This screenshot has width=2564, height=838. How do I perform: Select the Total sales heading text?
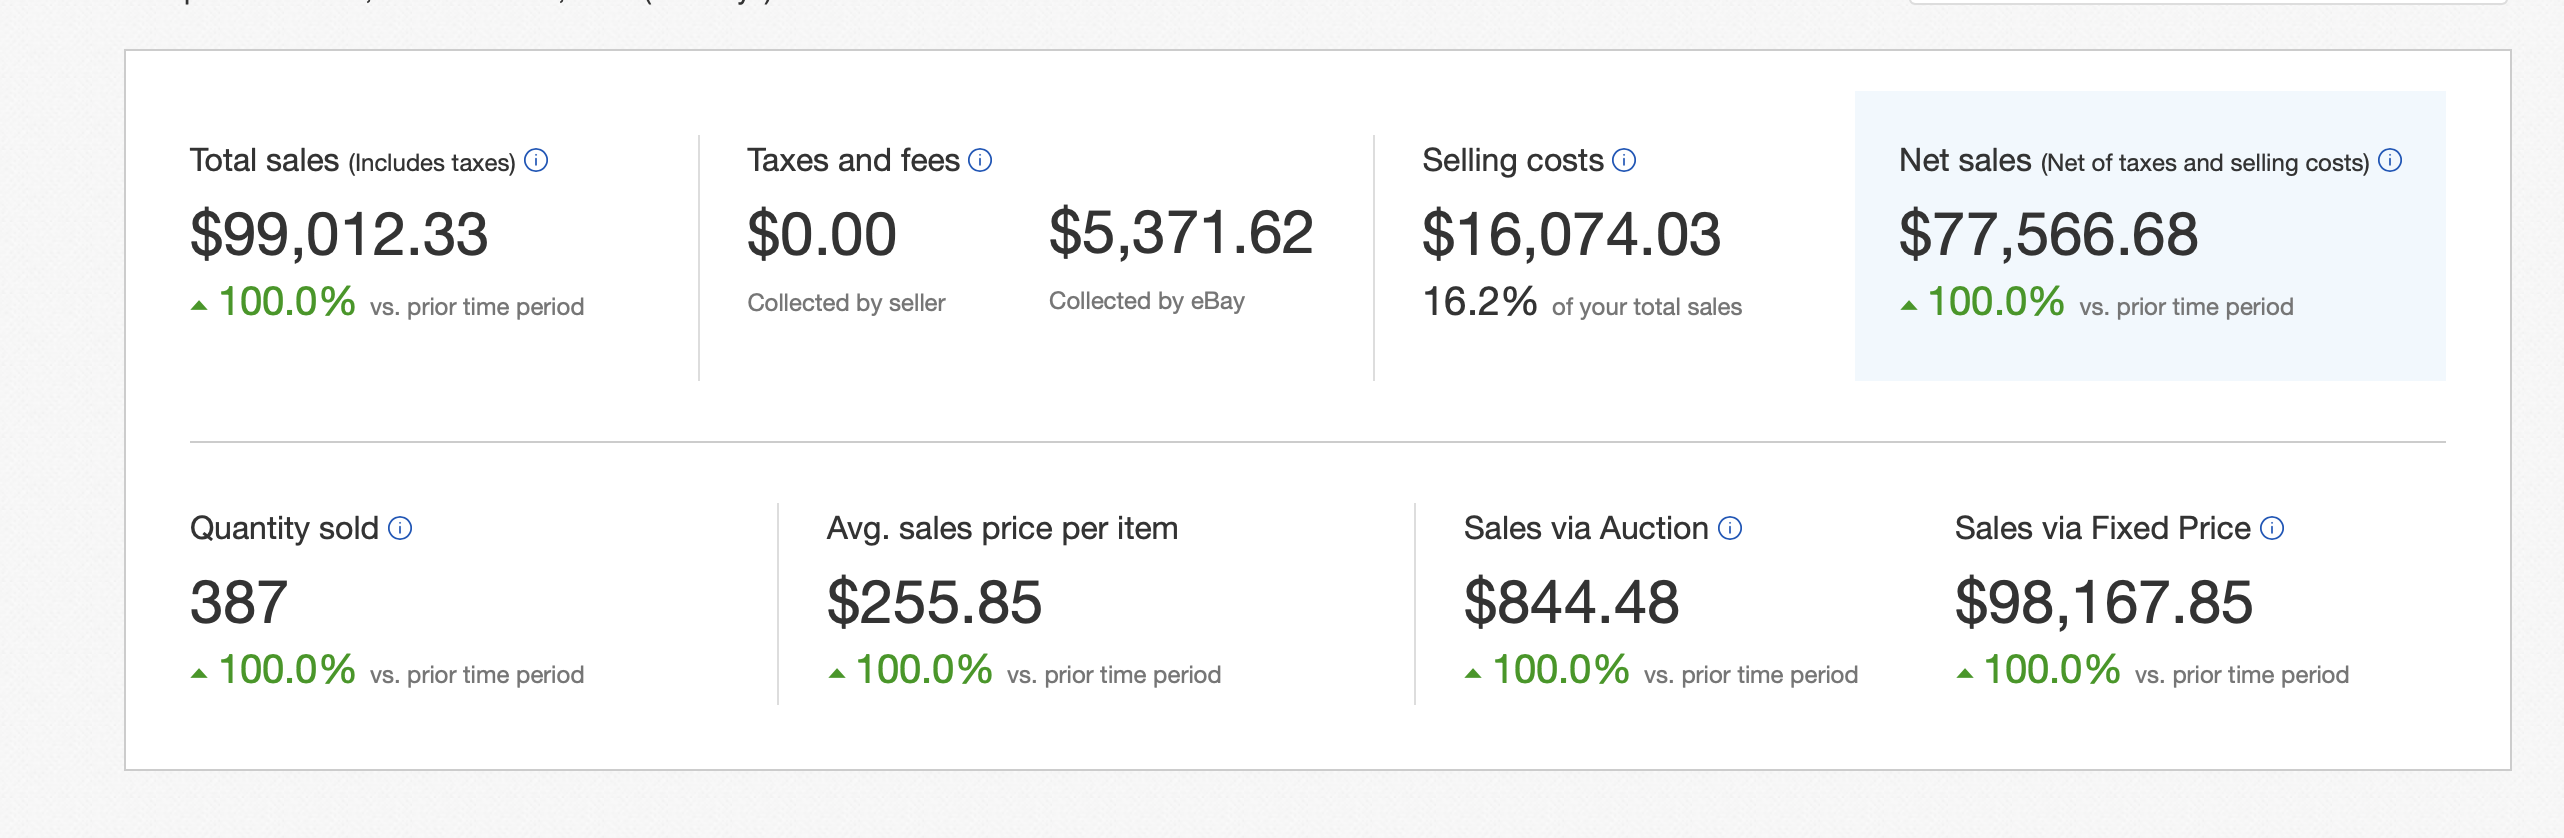[x=265, y=160]
